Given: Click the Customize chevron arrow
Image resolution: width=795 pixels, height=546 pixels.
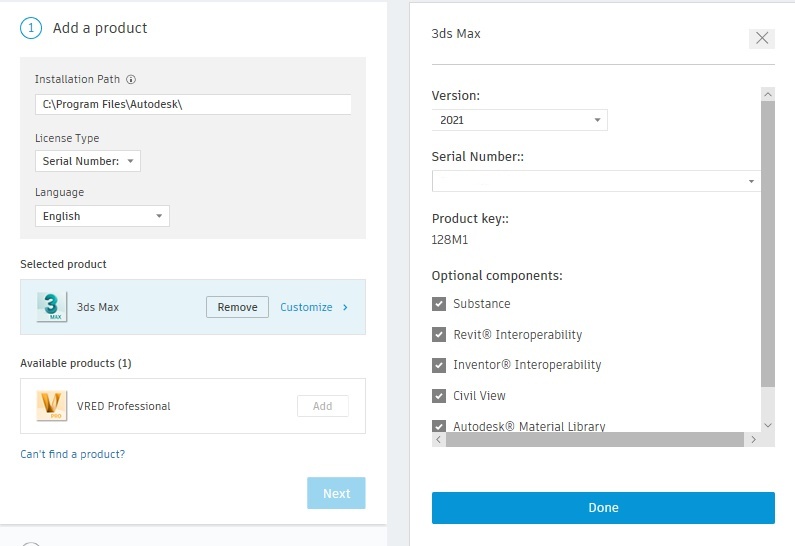Looking at the screenshot, I should tap(345, 307).
